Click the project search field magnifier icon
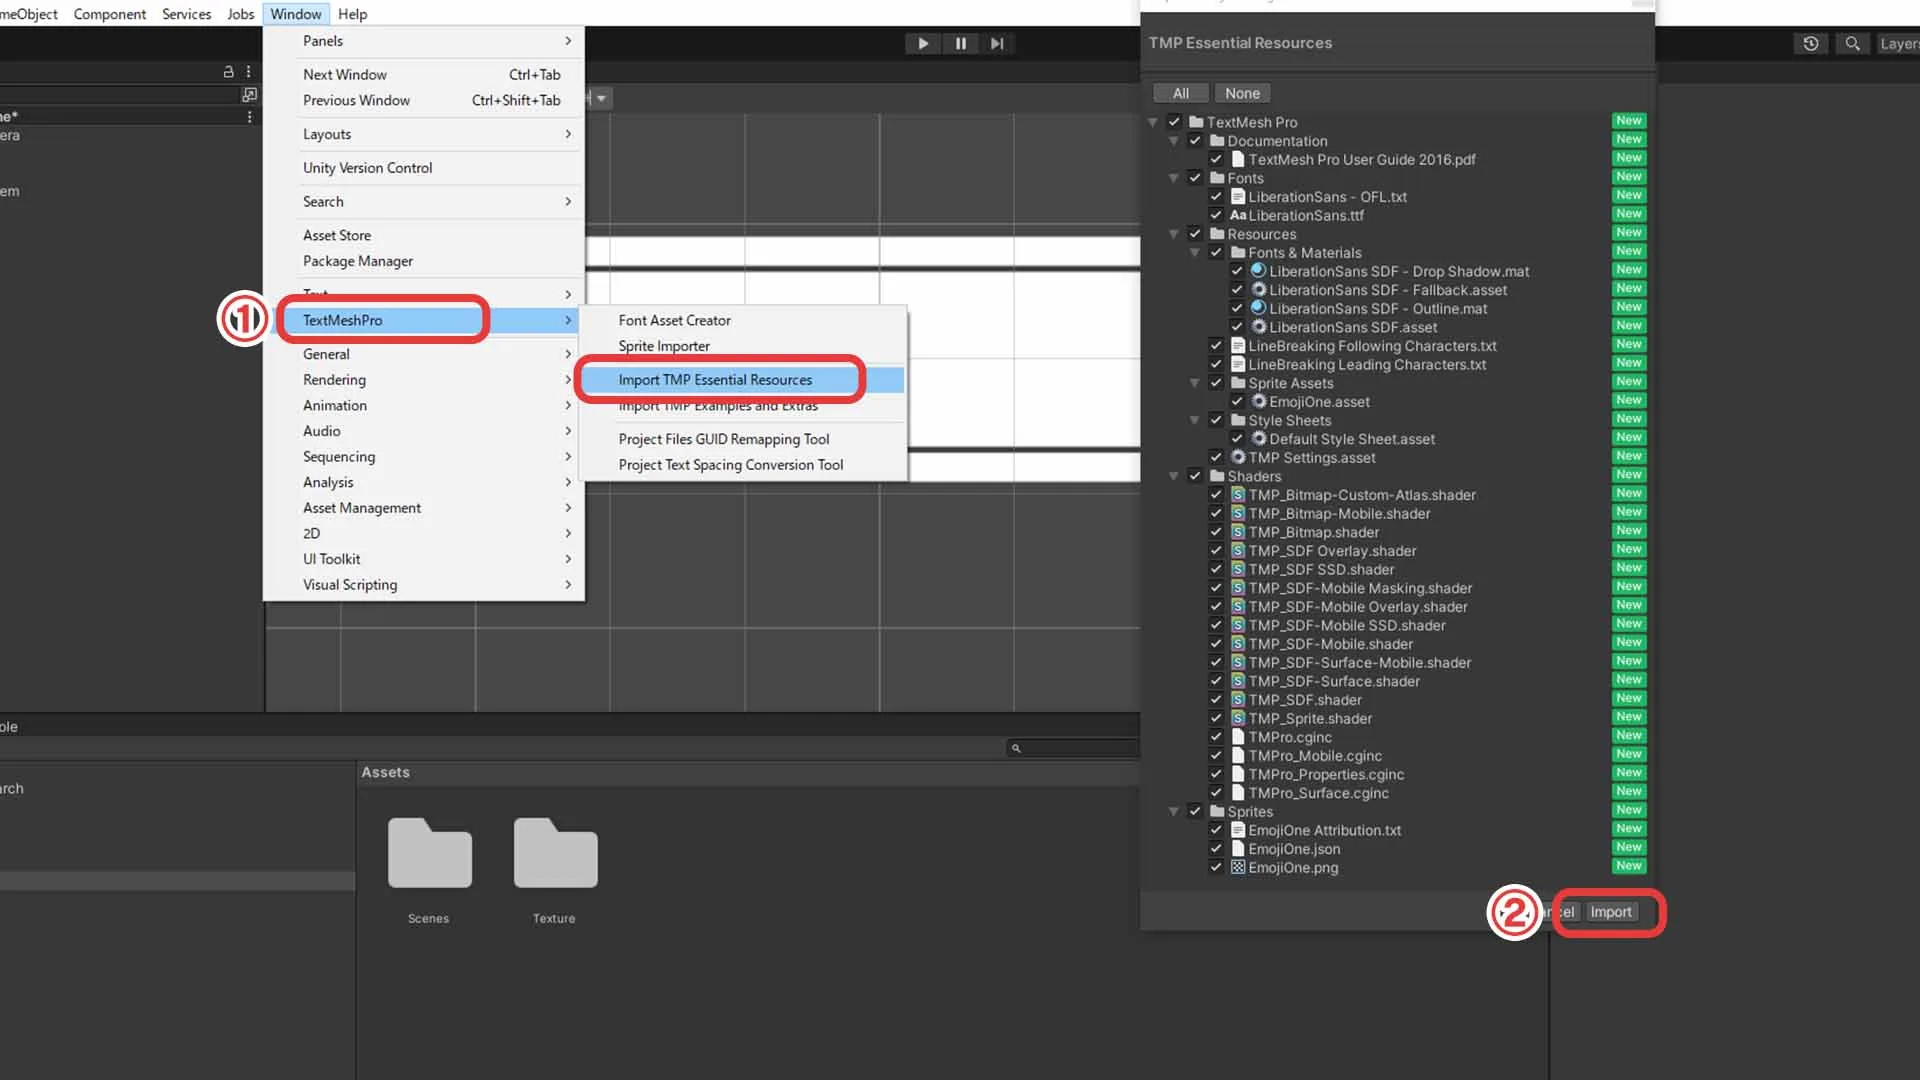 [1016, 748]
